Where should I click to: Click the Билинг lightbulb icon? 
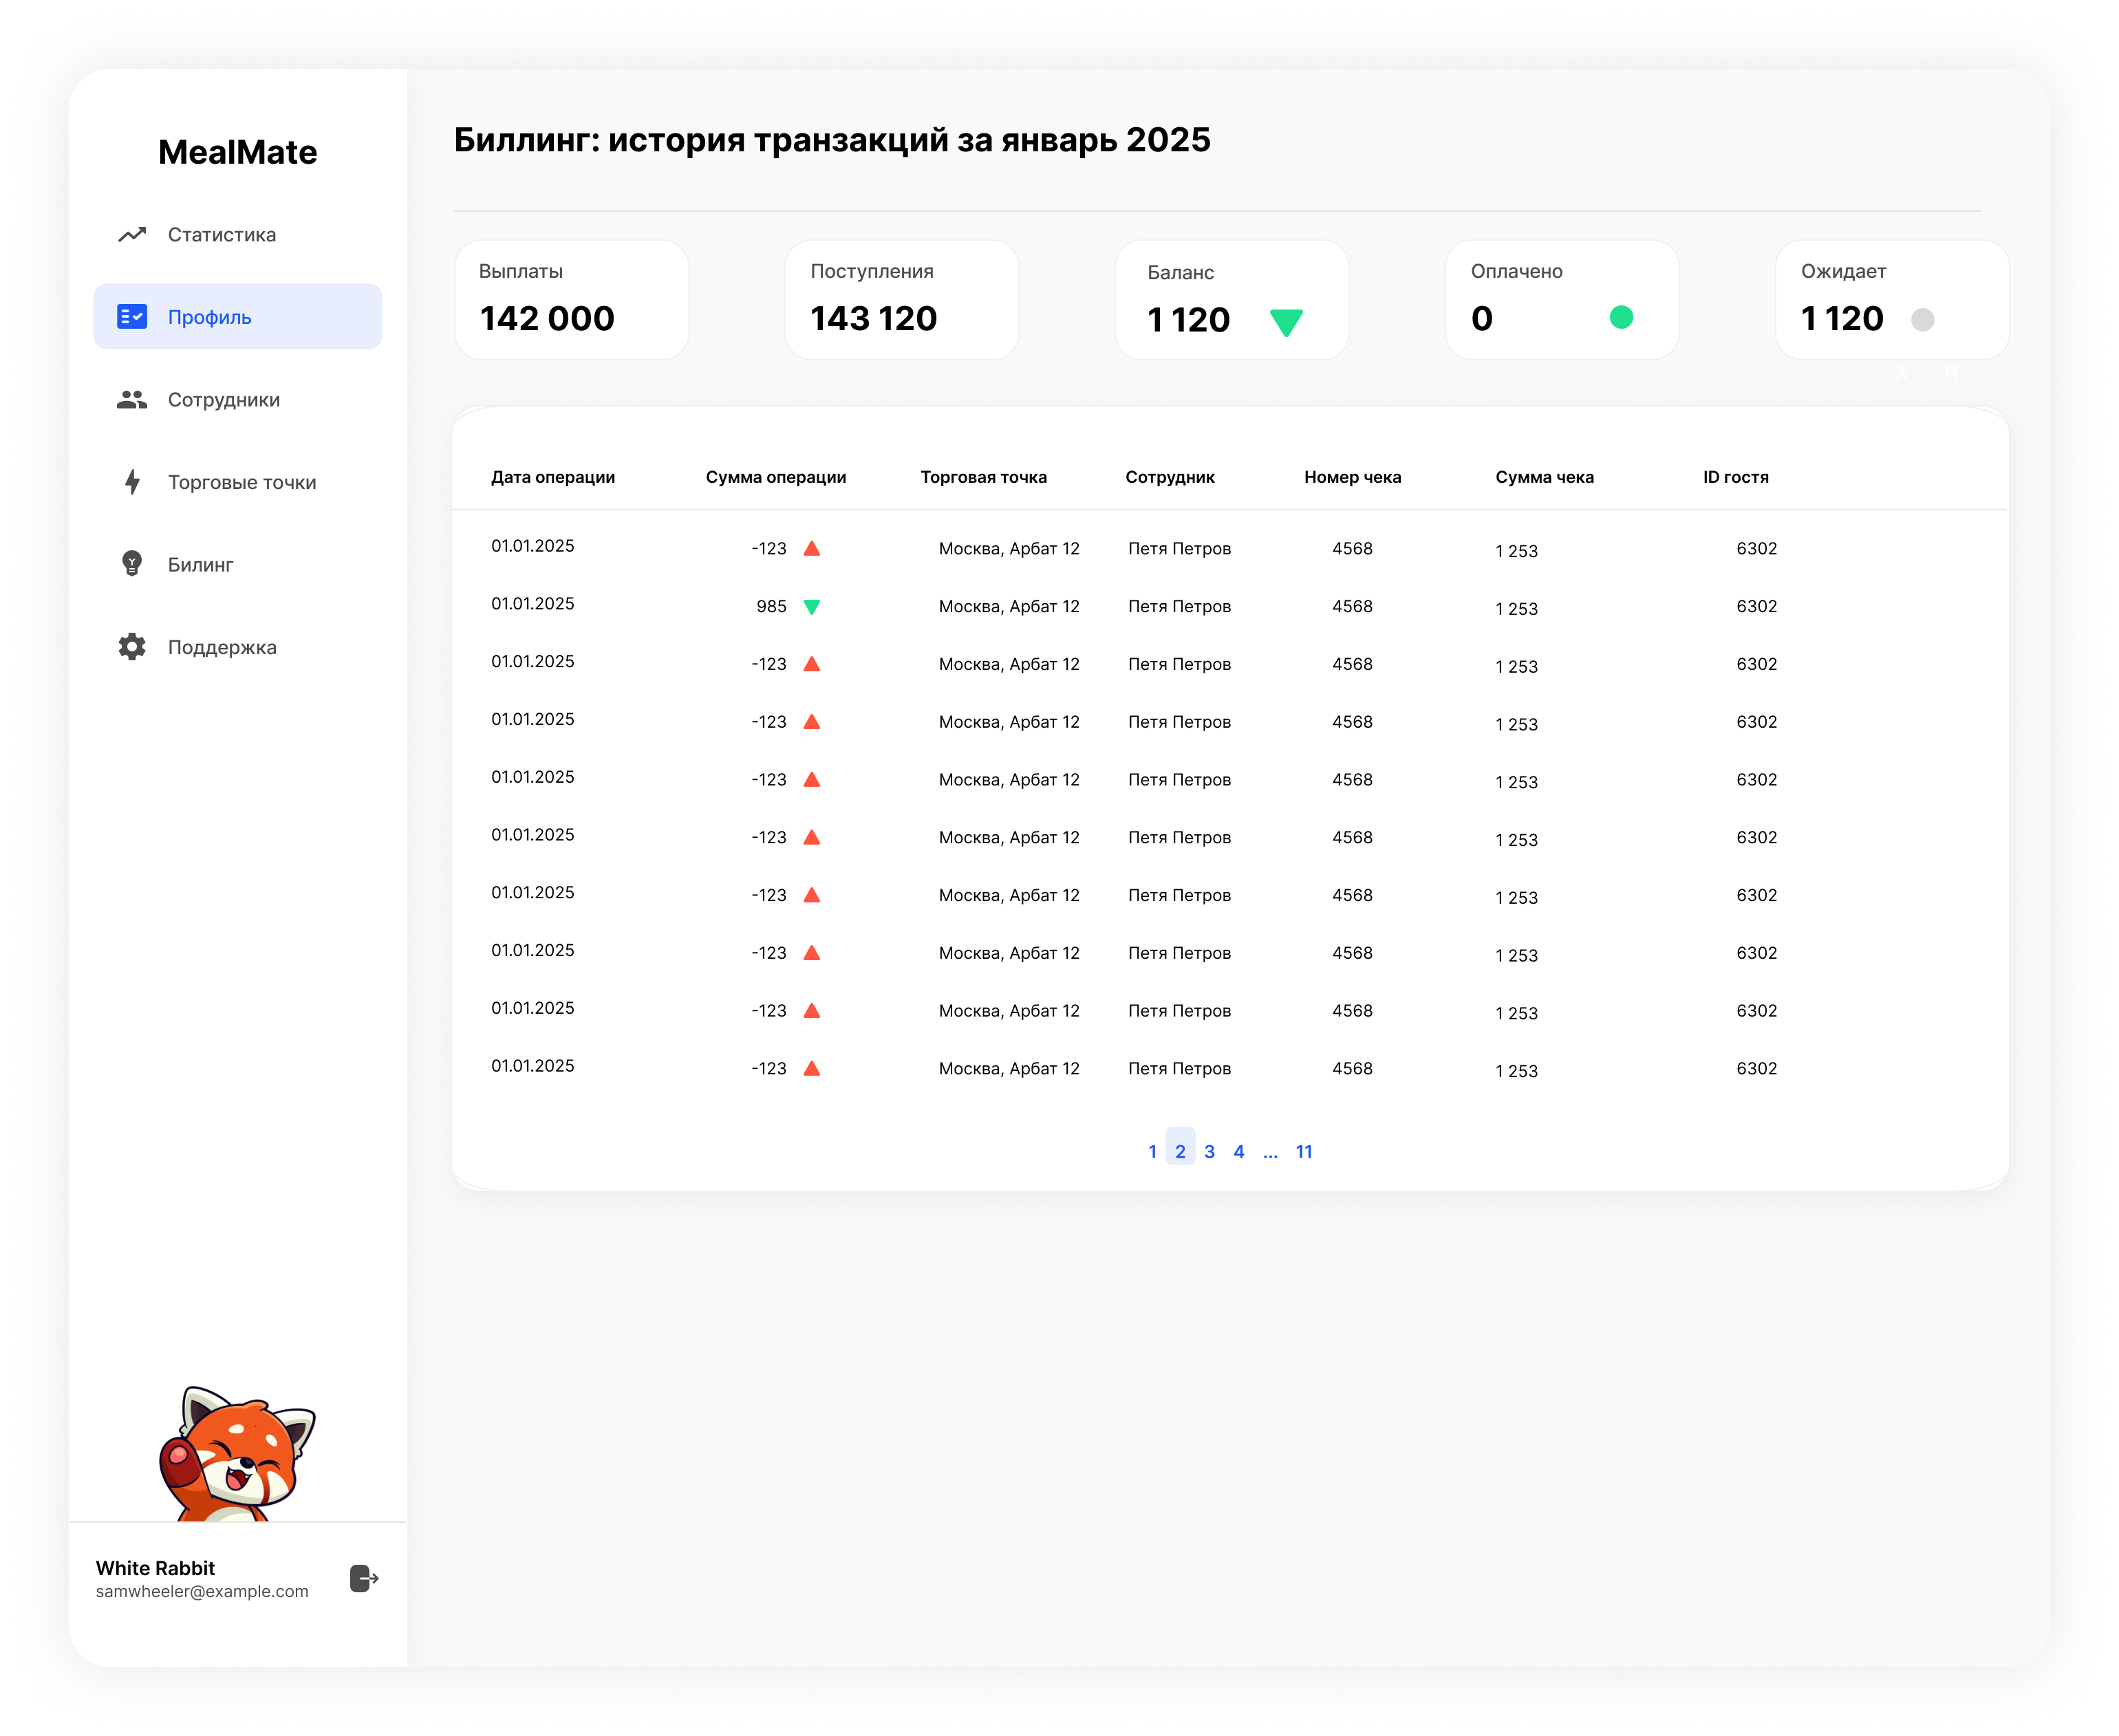(x=132, y=564)
